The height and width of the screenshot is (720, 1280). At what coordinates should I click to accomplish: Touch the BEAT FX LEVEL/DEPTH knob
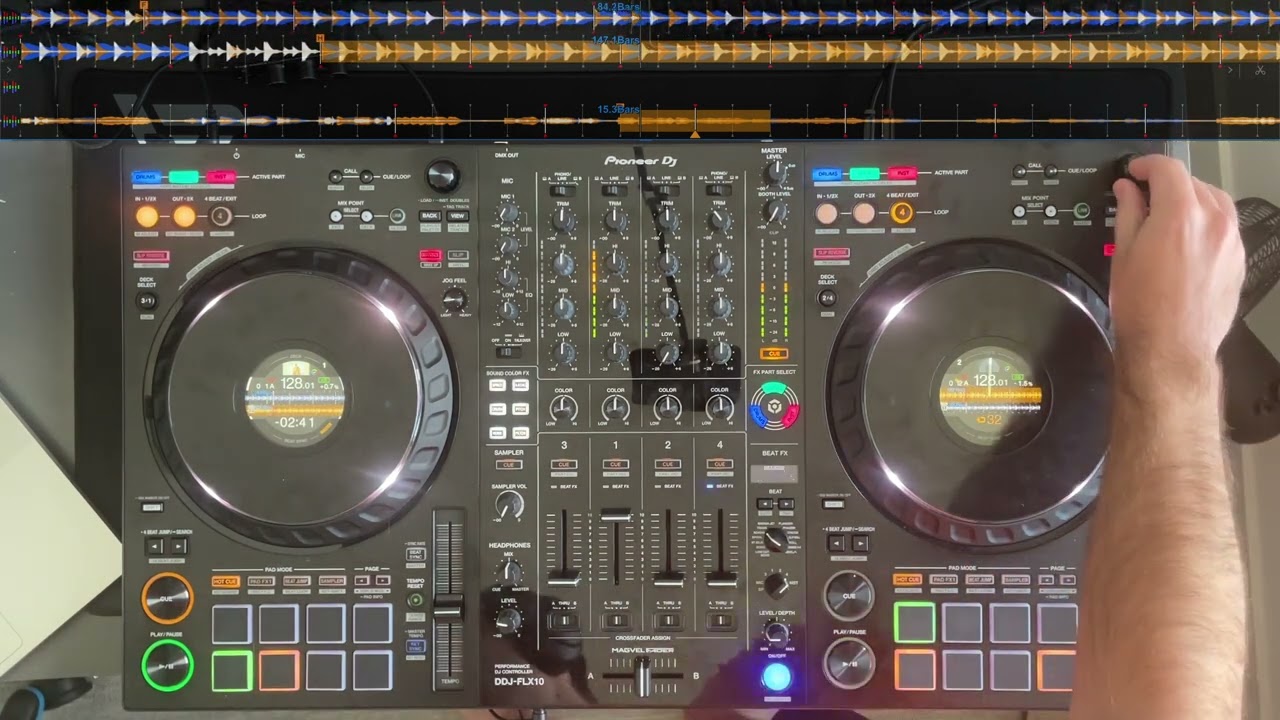pyautogui.click(x=775, y=632)
